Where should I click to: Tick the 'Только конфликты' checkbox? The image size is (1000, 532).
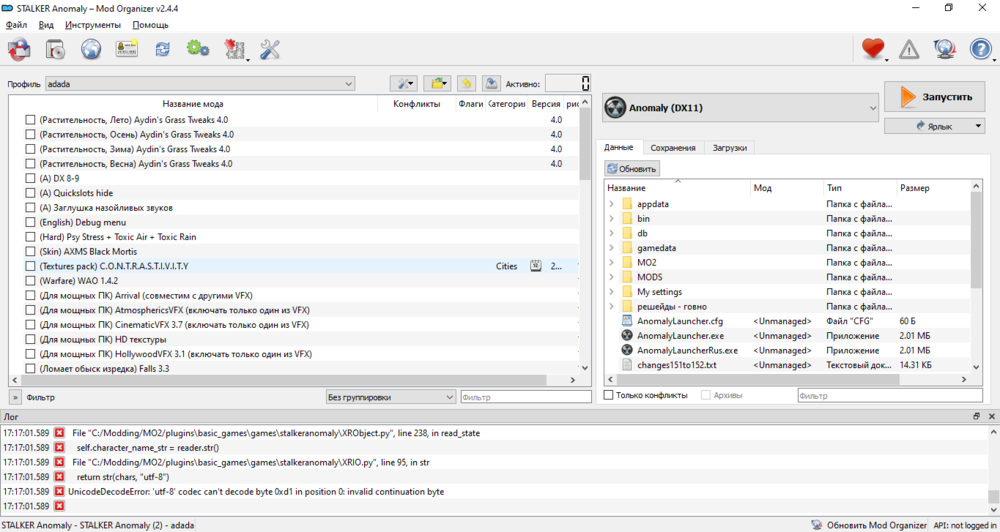click(x=609, y=396)
